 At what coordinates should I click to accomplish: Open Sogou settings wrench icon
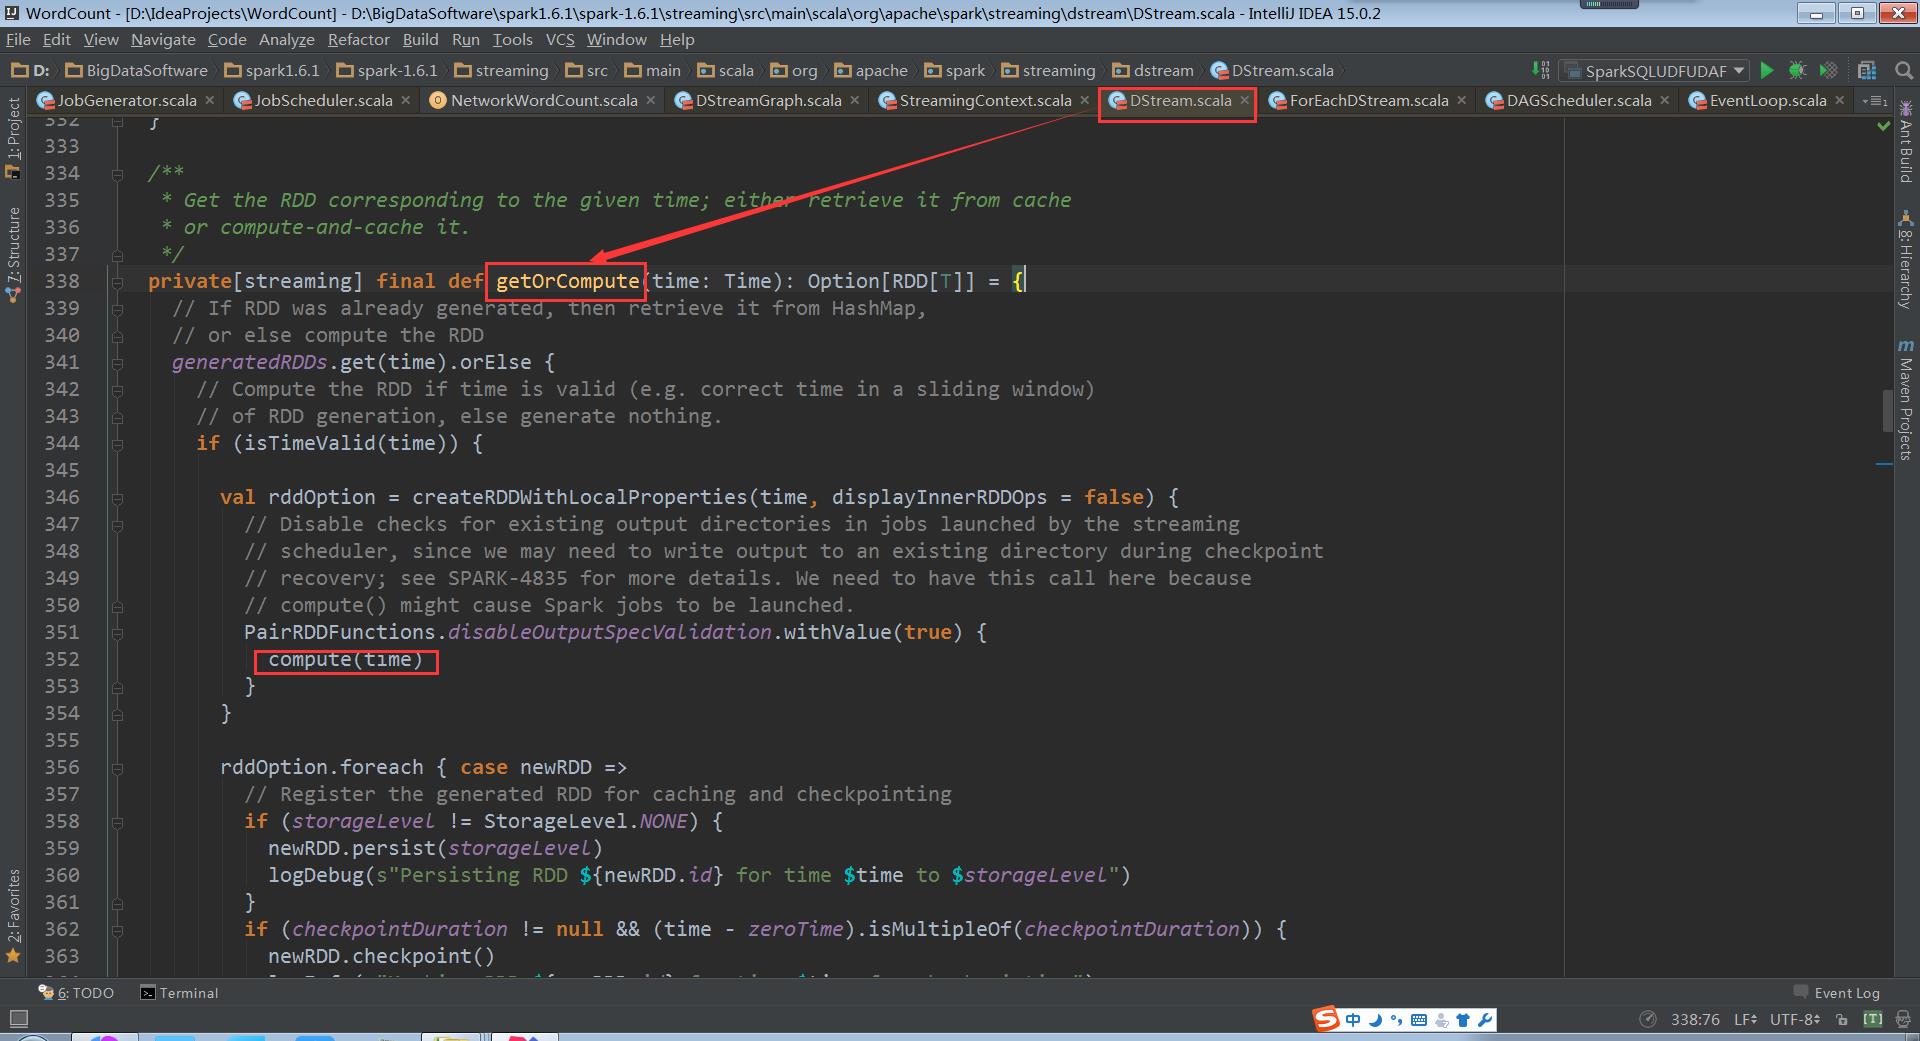[x=1485, y=1020]
